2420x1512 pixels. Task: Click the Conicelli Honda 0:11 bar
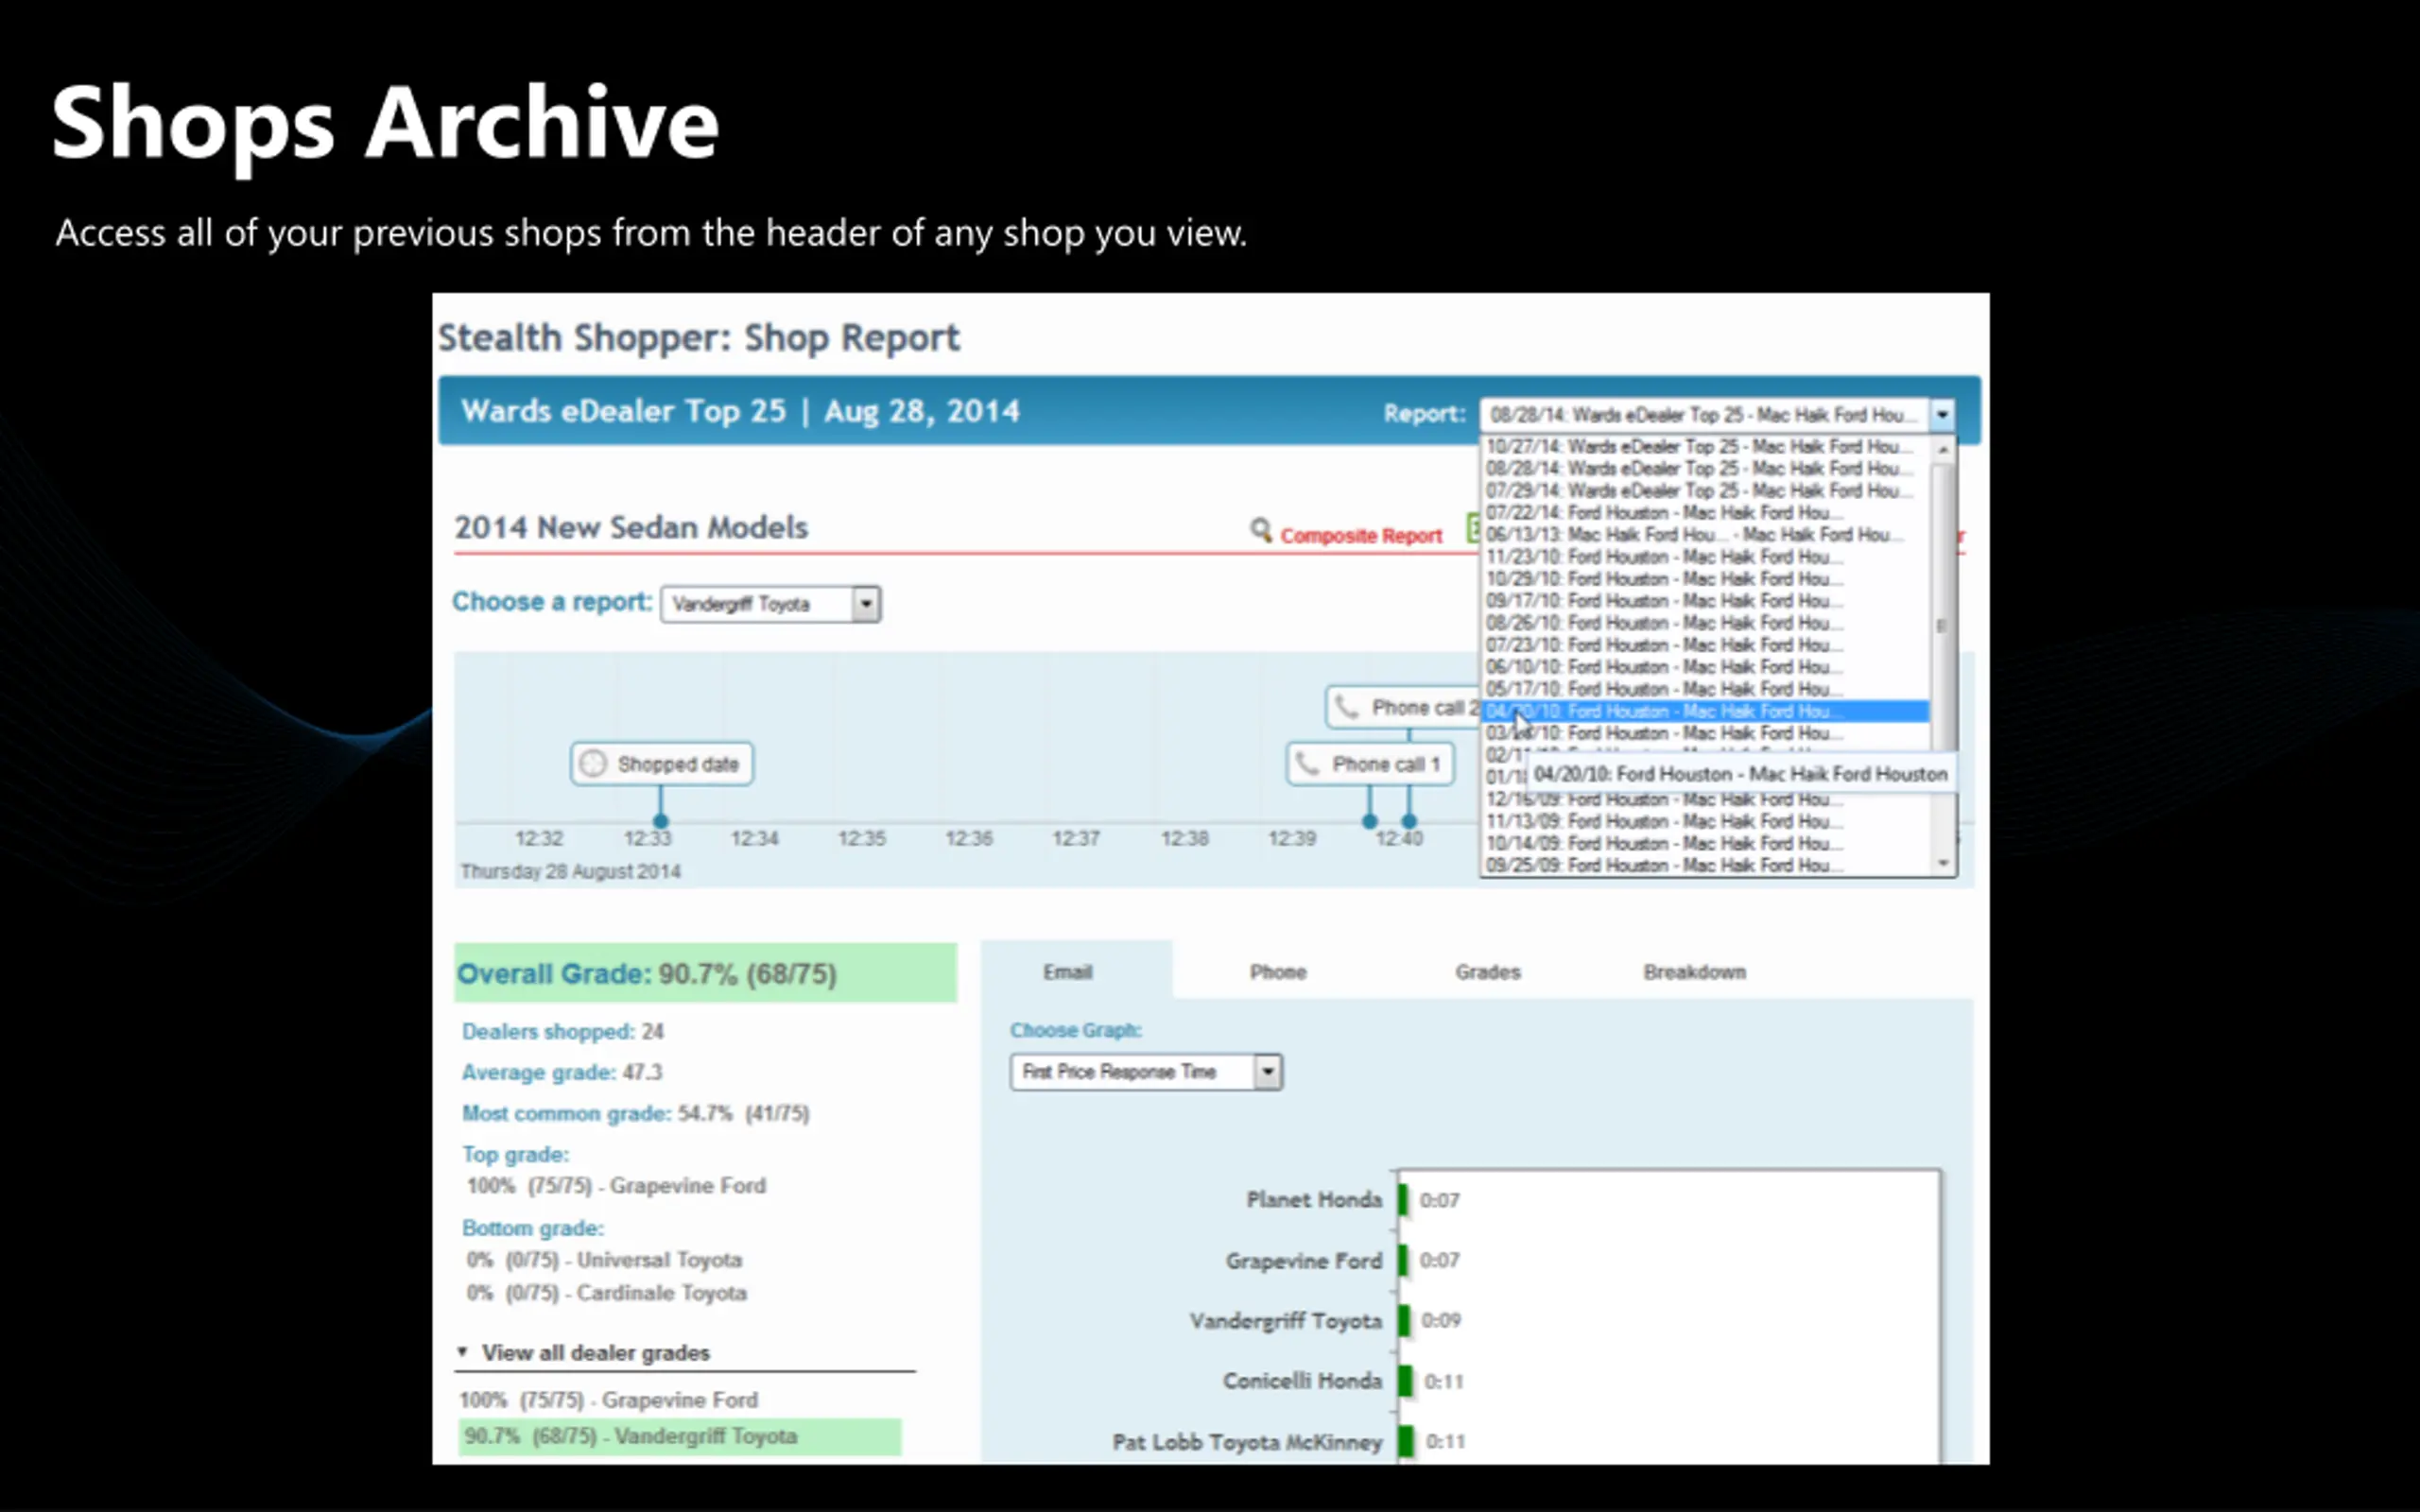tap(1404, 1382)
